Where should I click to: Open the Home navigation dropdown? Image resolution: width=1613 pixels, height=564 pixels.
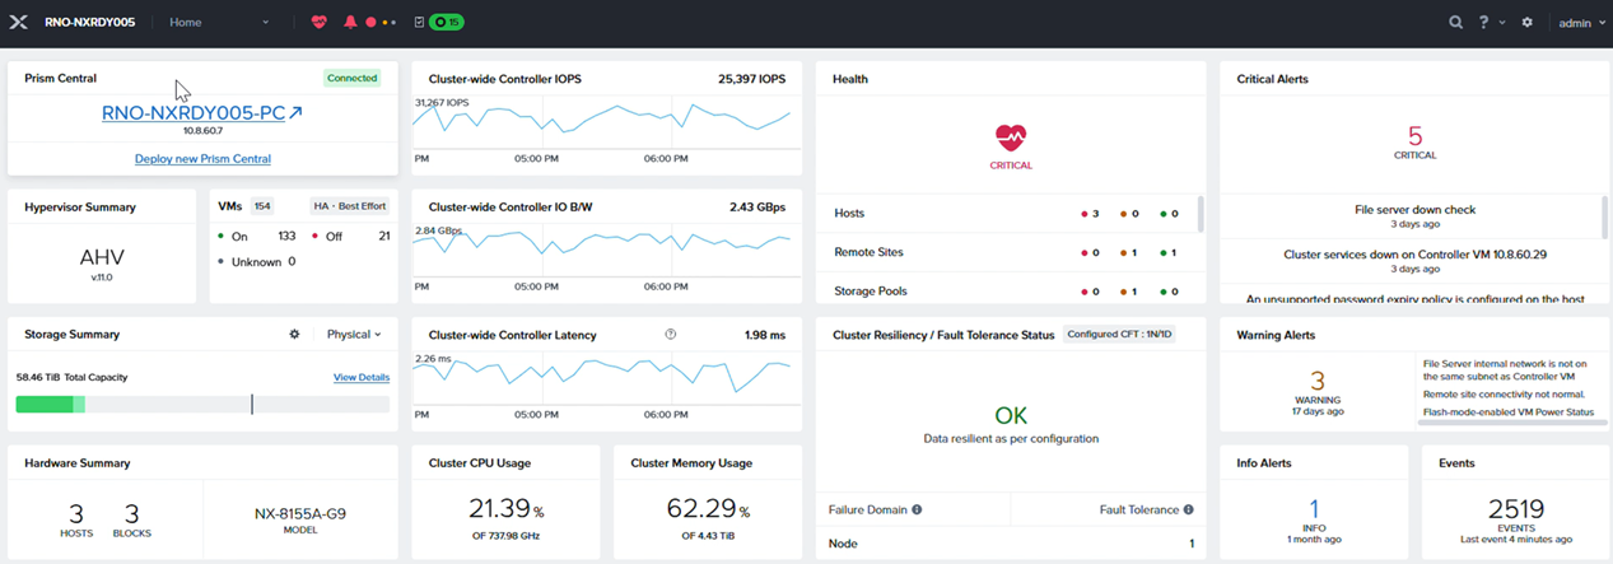tap(219, 22)
